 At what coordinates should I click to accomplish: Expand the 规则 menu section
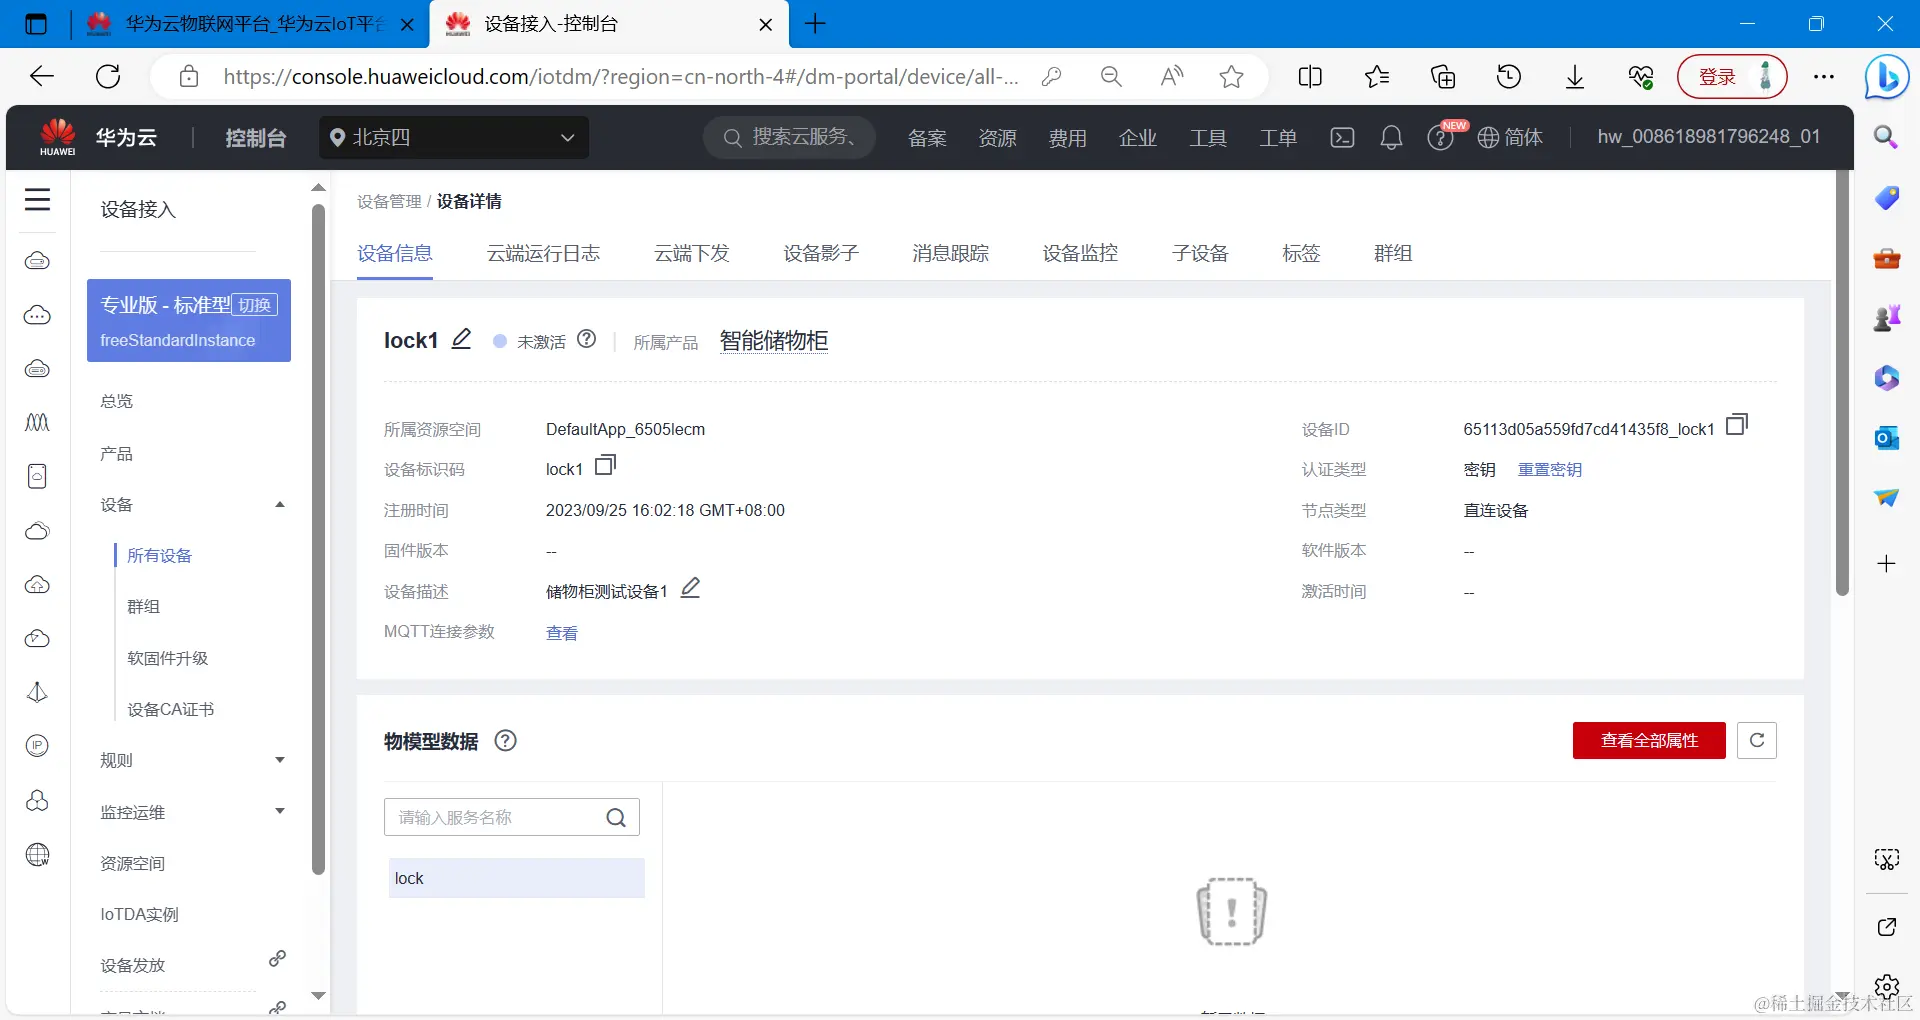[x=280, y=760]
